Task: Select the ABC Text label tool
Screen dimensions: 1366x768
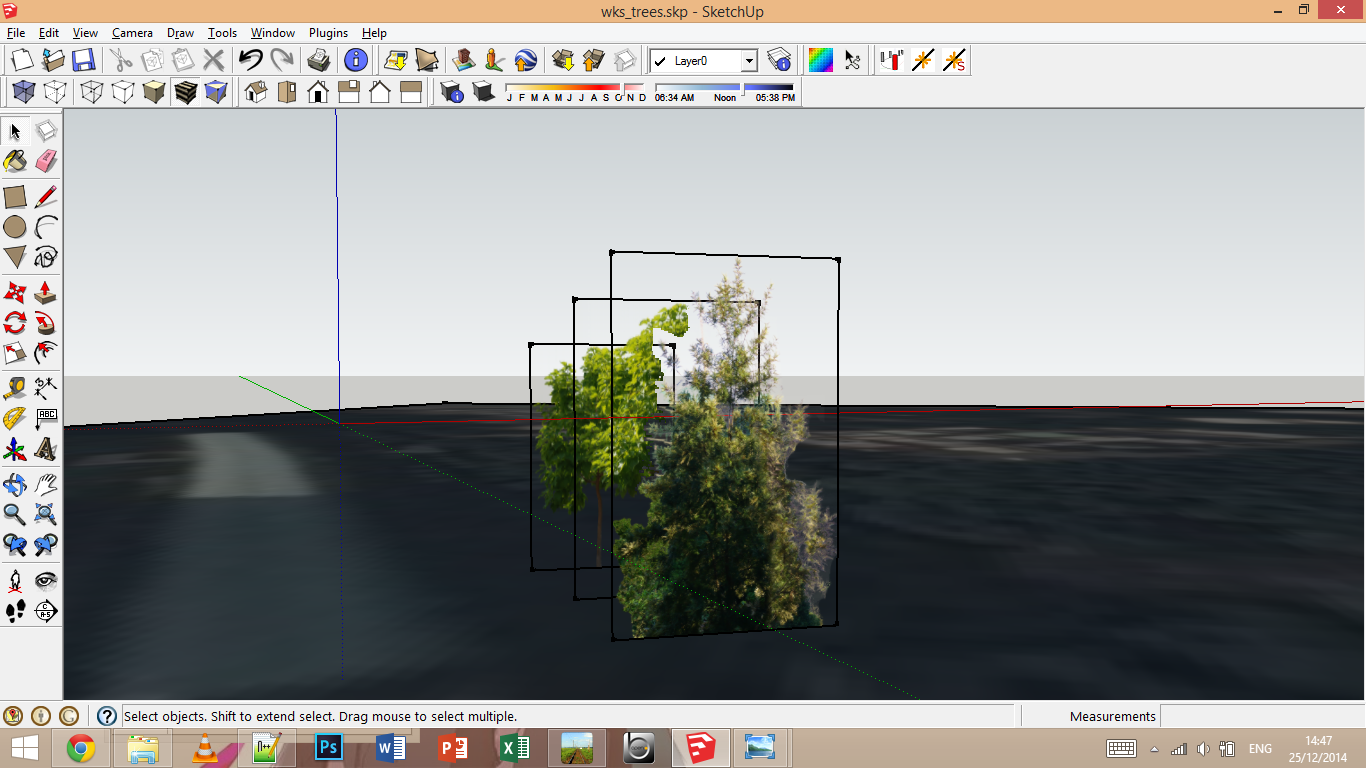Action: pos(46,418)
